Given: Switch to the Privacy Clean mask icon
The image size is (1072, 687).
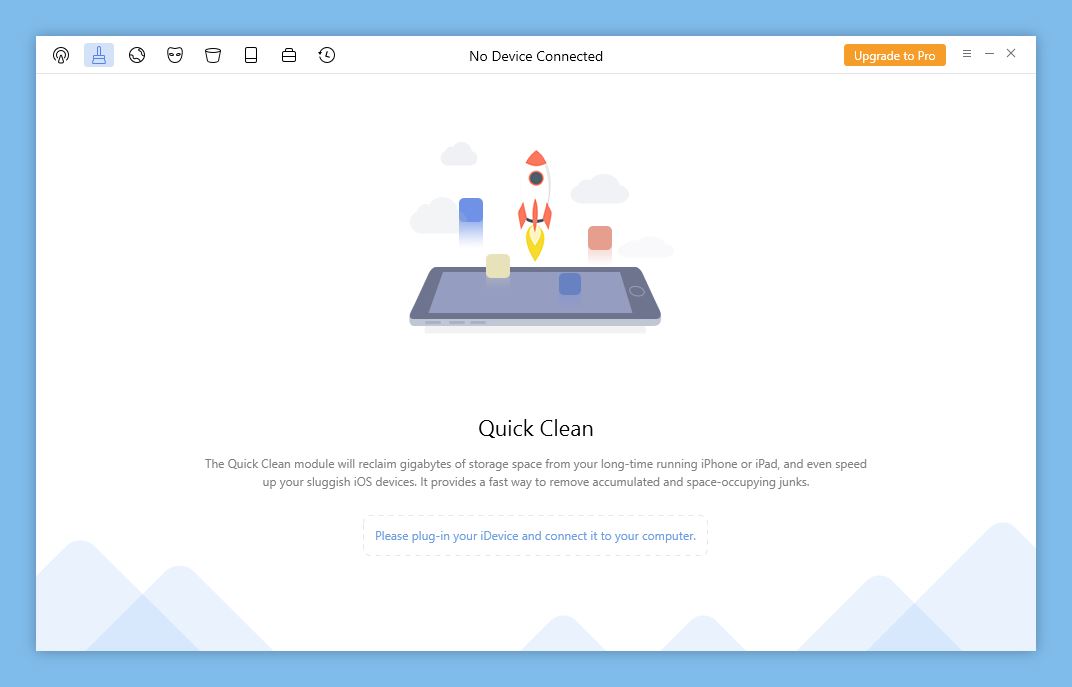Looking at the screenshot, I should click(175, 56).
